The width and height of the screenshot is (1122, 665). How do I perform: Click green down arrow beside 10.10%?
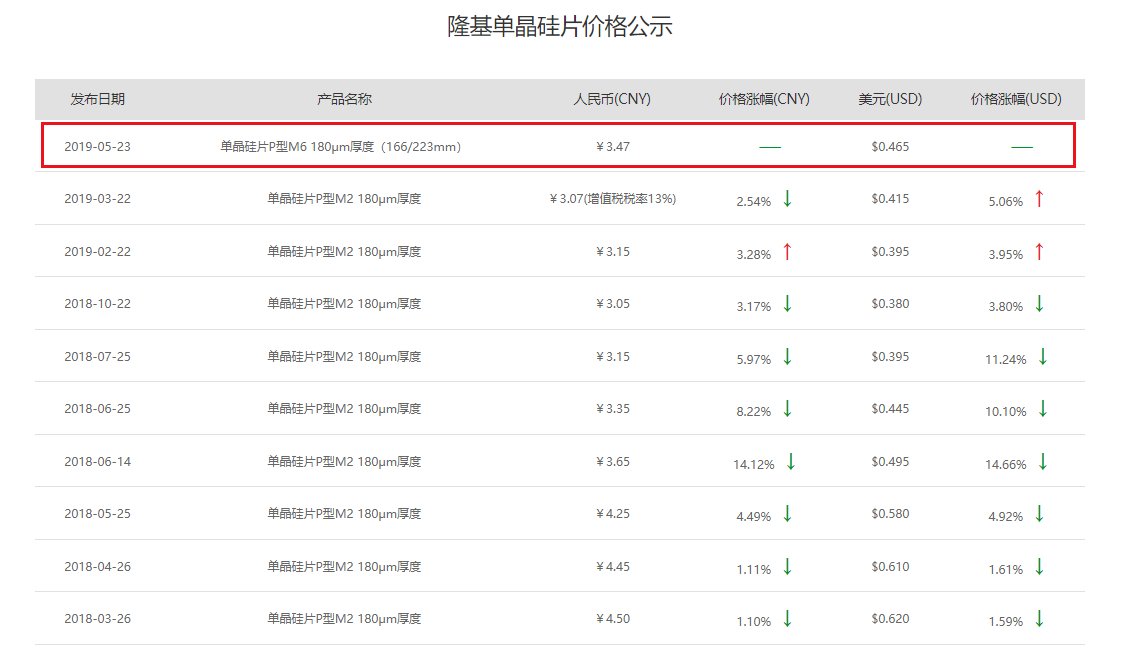pyautogui.click(x=1043, y=409)
